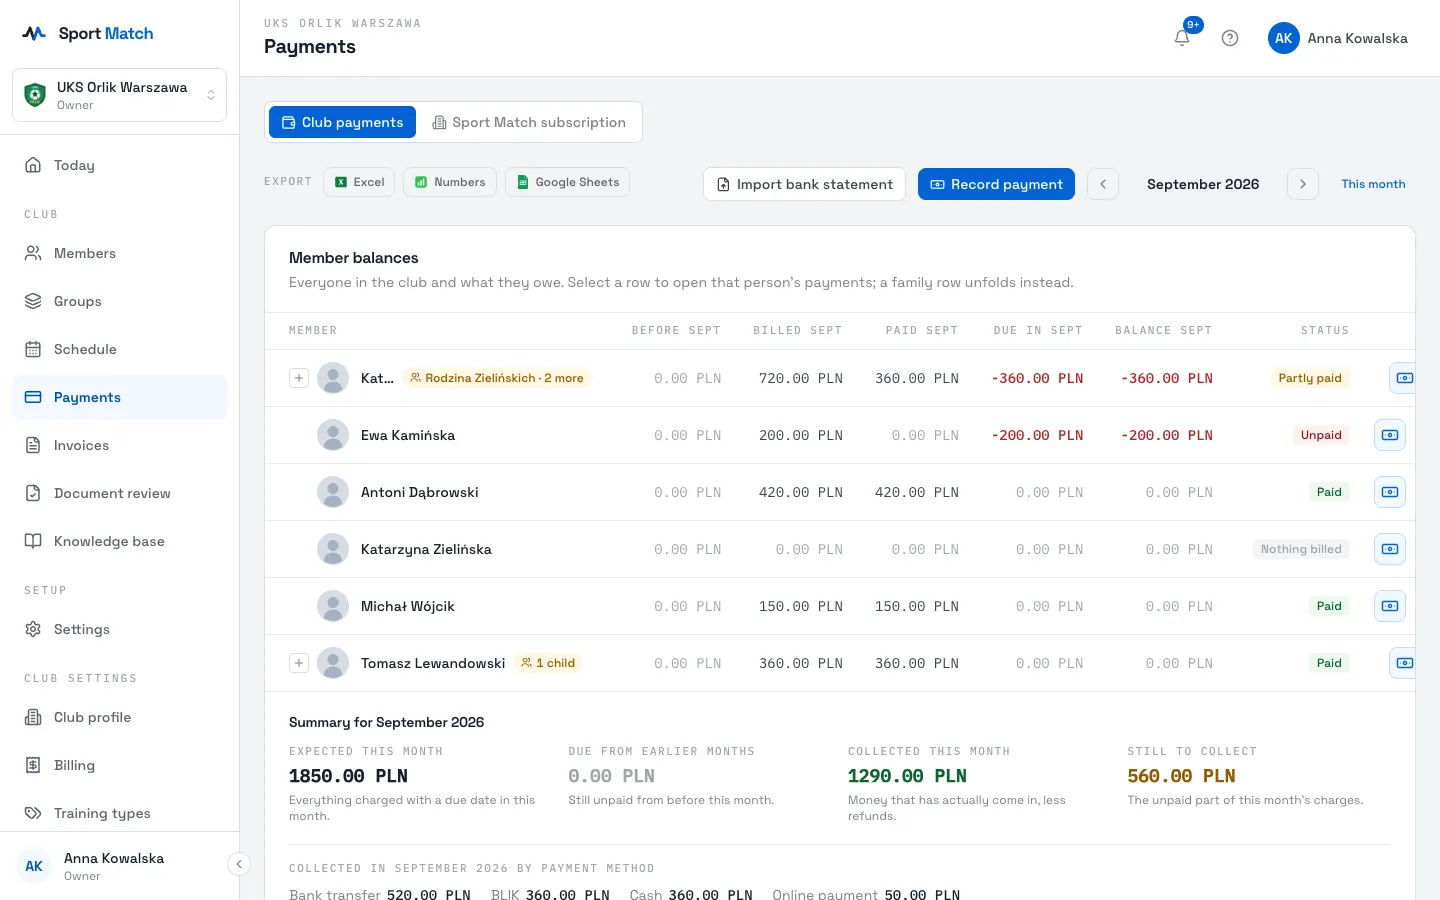Viewport: 1440px width, 900px height.
Task: Open Today in the sidebar
Action: (x=119, y=165)
